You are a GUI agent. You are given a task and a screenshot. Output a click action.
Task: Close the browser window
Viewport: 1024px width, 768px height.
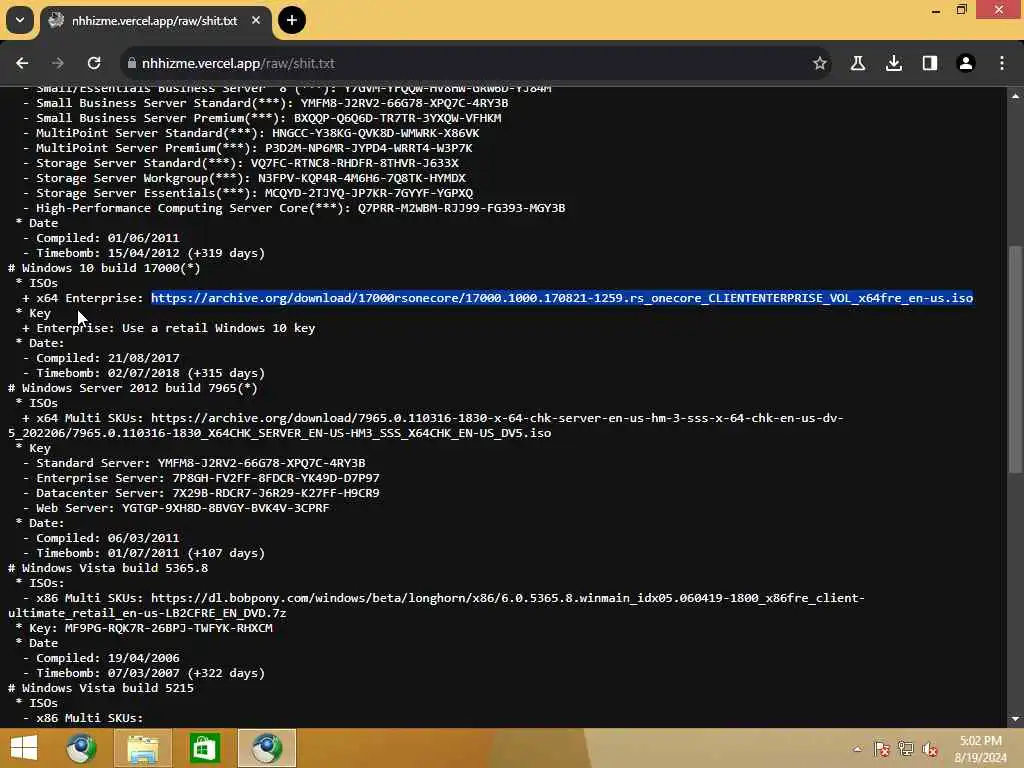tap(999, 9)
